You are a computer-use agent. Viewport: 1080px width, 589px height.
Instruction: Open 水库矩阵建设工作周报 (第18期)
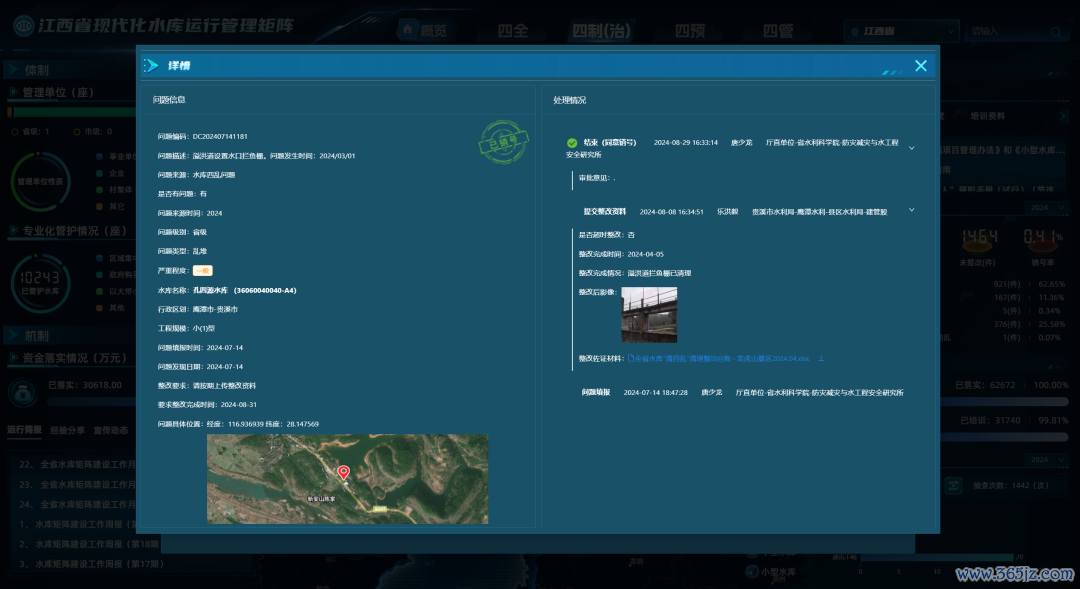[x=90, y=544]
